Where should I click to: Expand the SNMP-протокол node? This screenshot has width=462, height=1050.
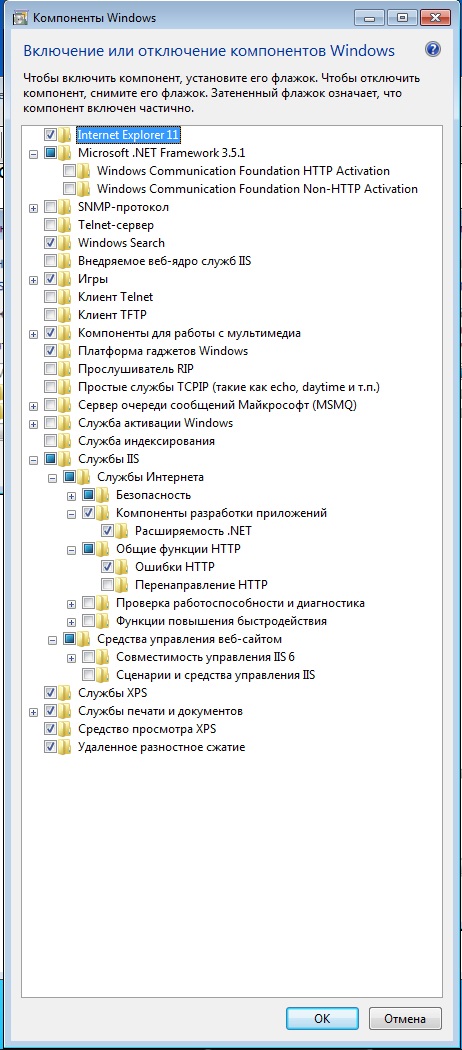(33, 208)
